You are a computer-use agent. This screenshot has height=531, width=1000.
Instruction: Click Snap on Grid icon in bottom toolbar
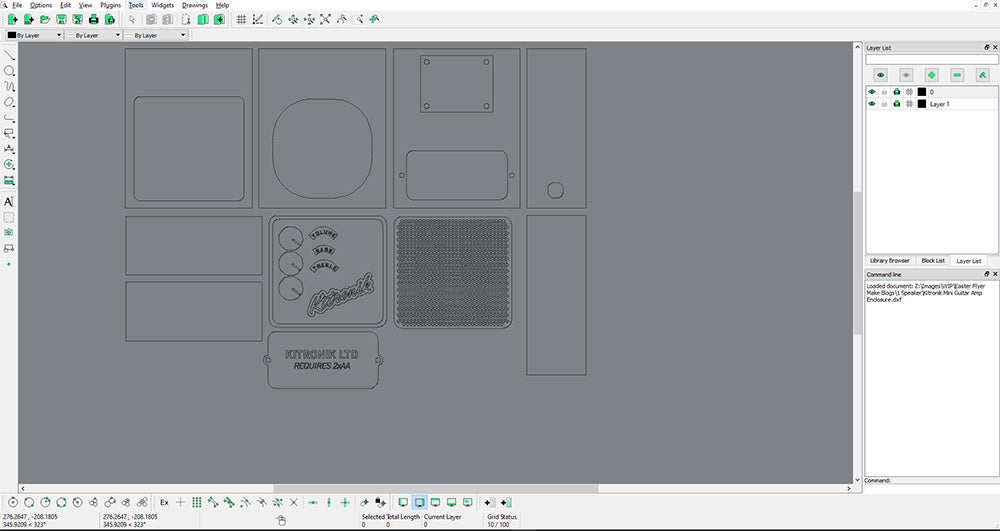197,501
